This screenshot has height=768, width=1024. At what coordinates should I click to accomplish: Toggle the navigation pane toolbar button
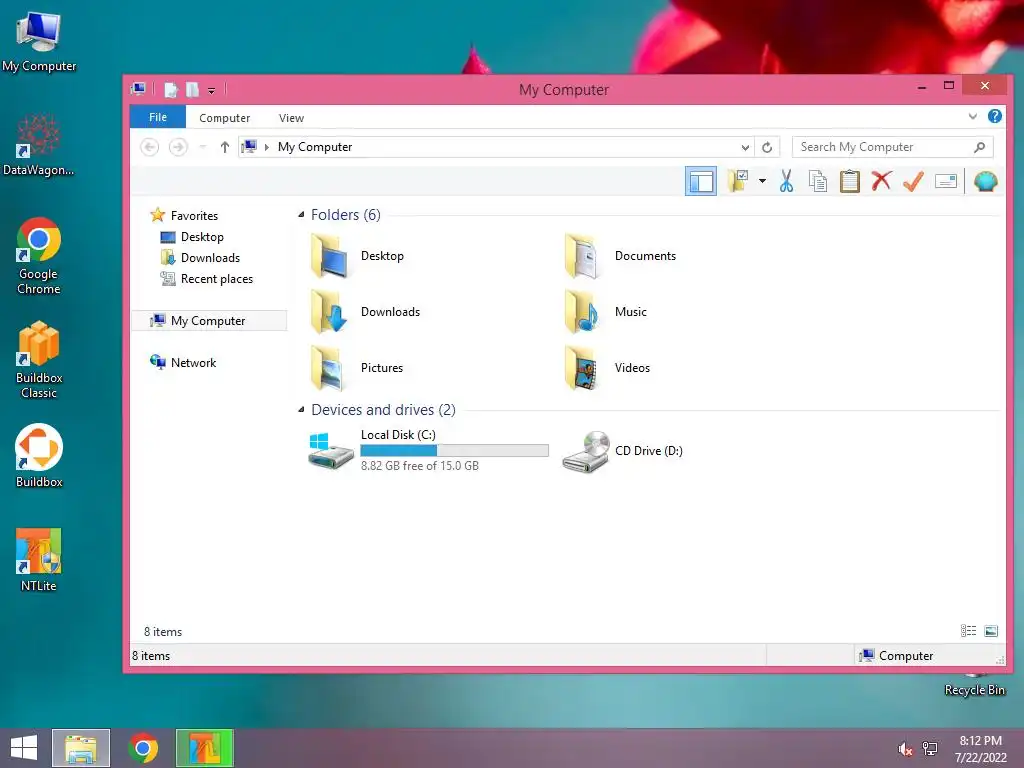coord(701,181)
